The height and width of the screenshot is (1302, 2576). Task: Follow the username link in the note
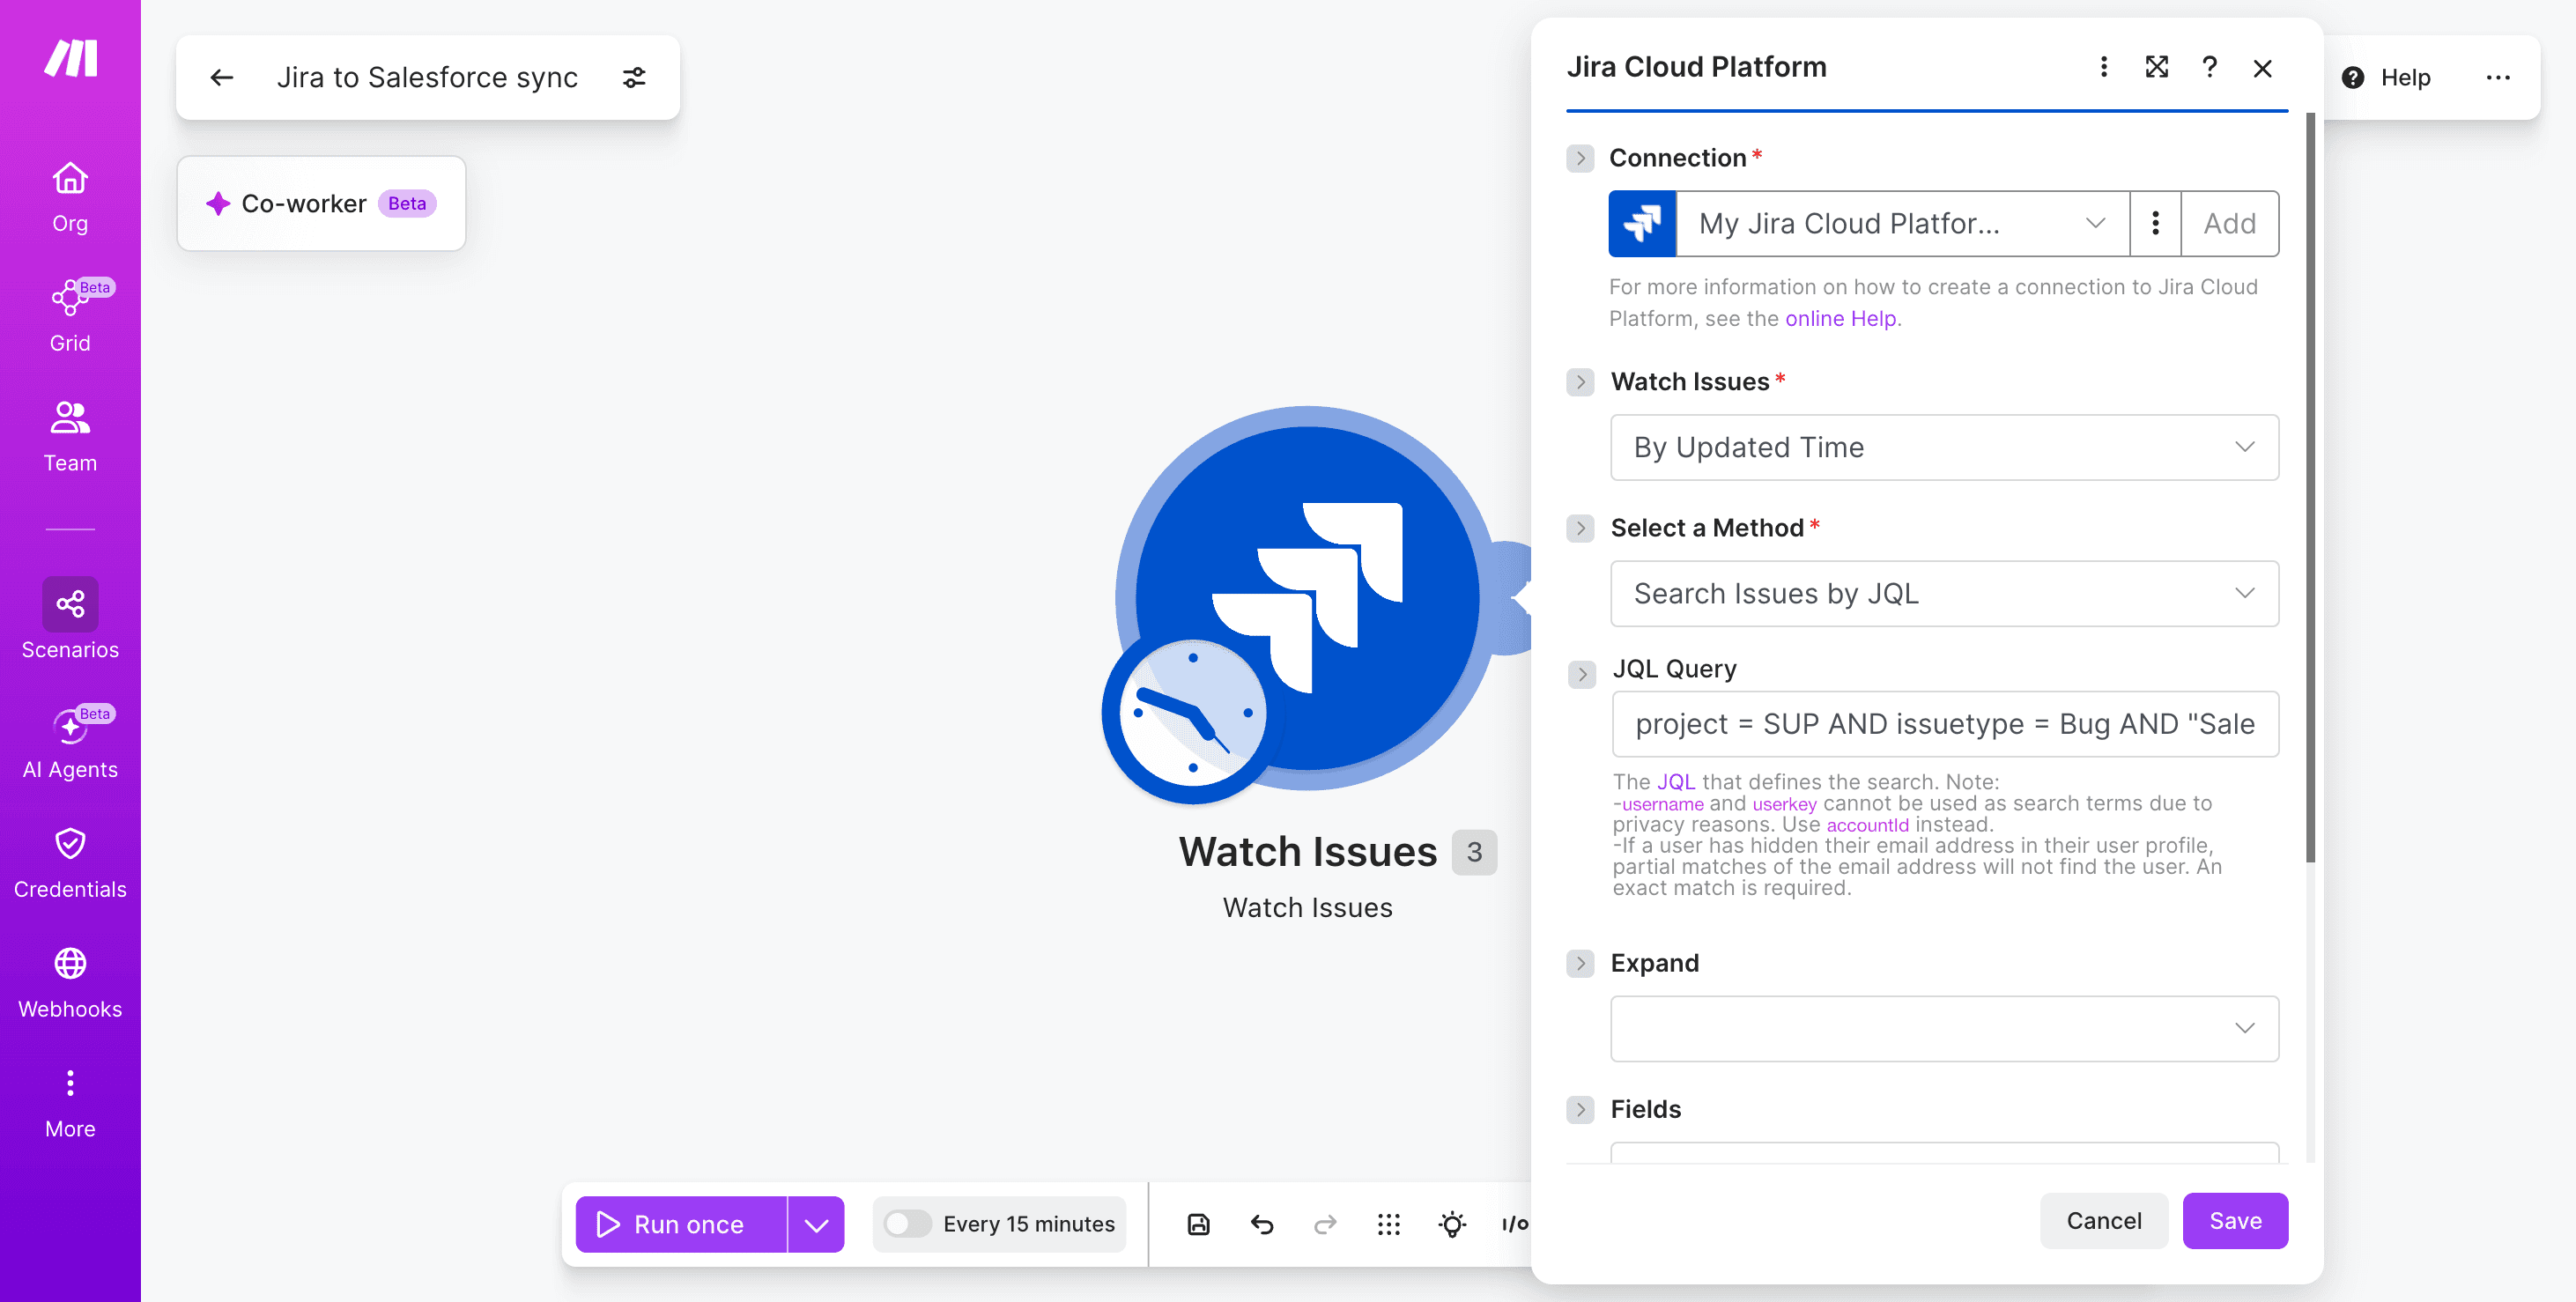click(x=1662, y=804)
